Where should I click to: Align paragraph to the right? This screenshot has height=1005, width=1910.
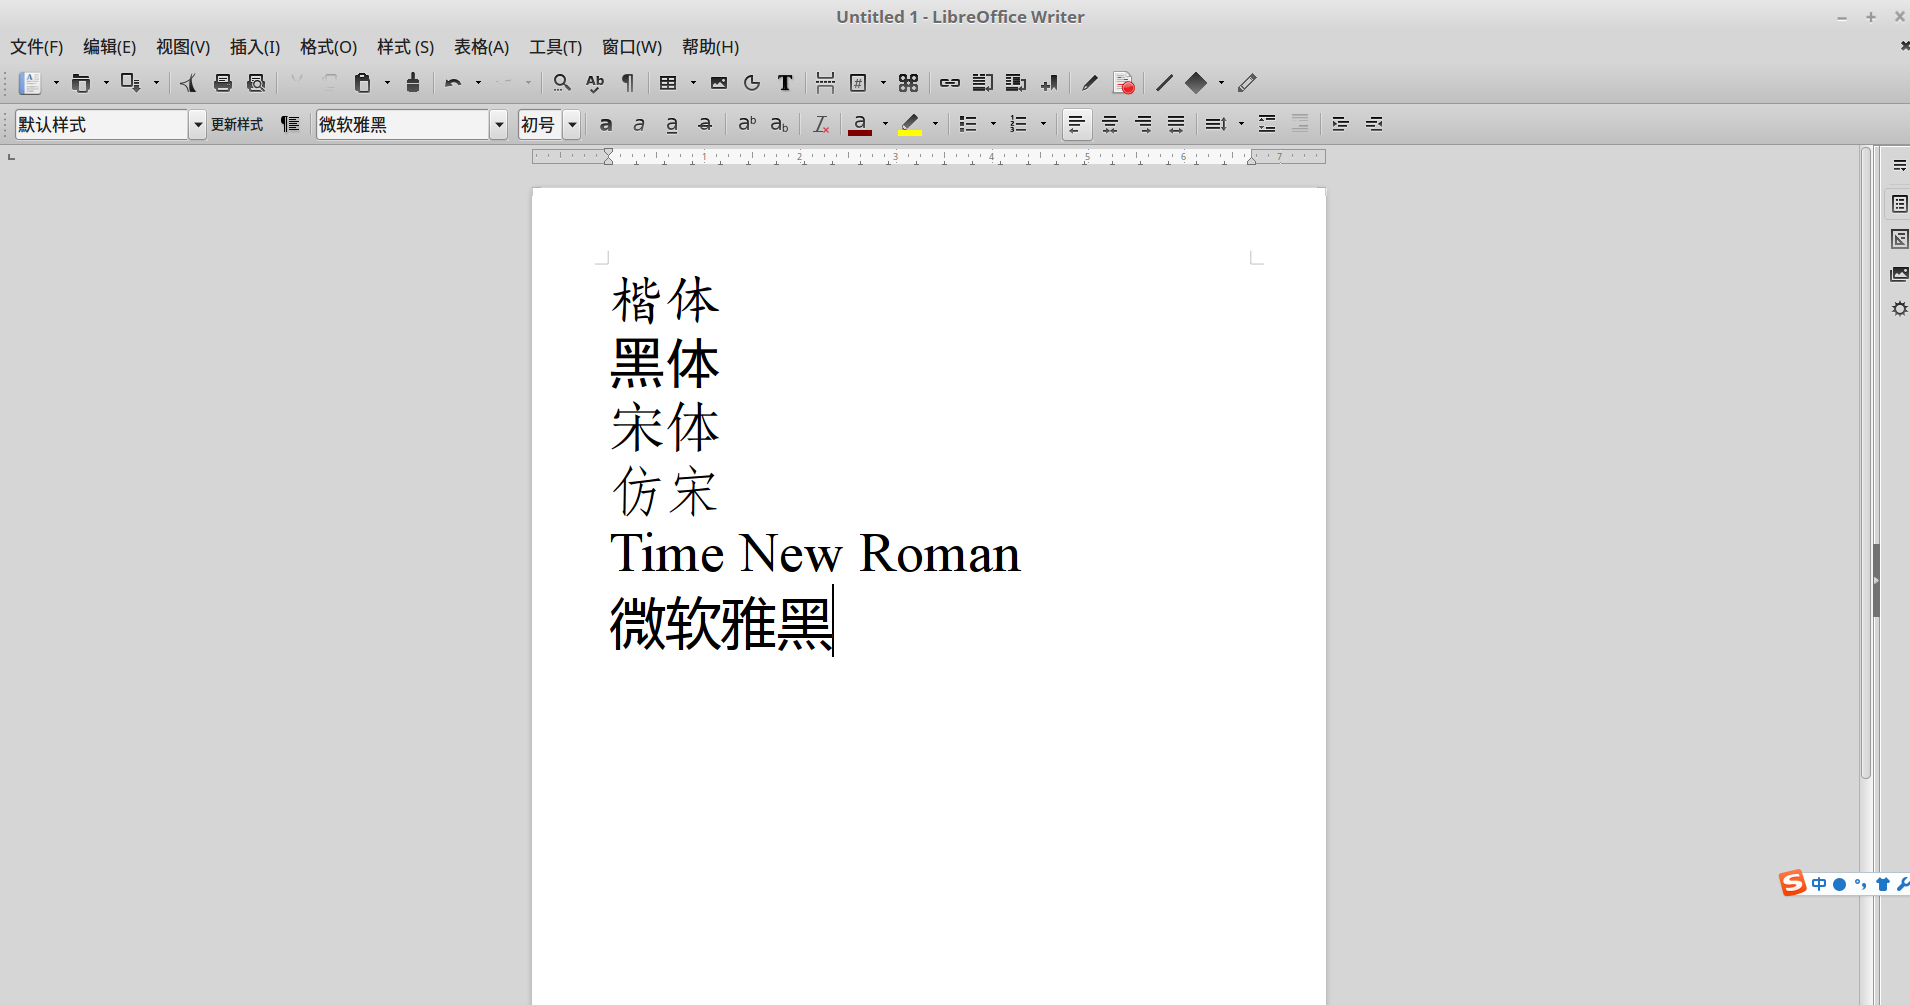tap(1143, 124)
